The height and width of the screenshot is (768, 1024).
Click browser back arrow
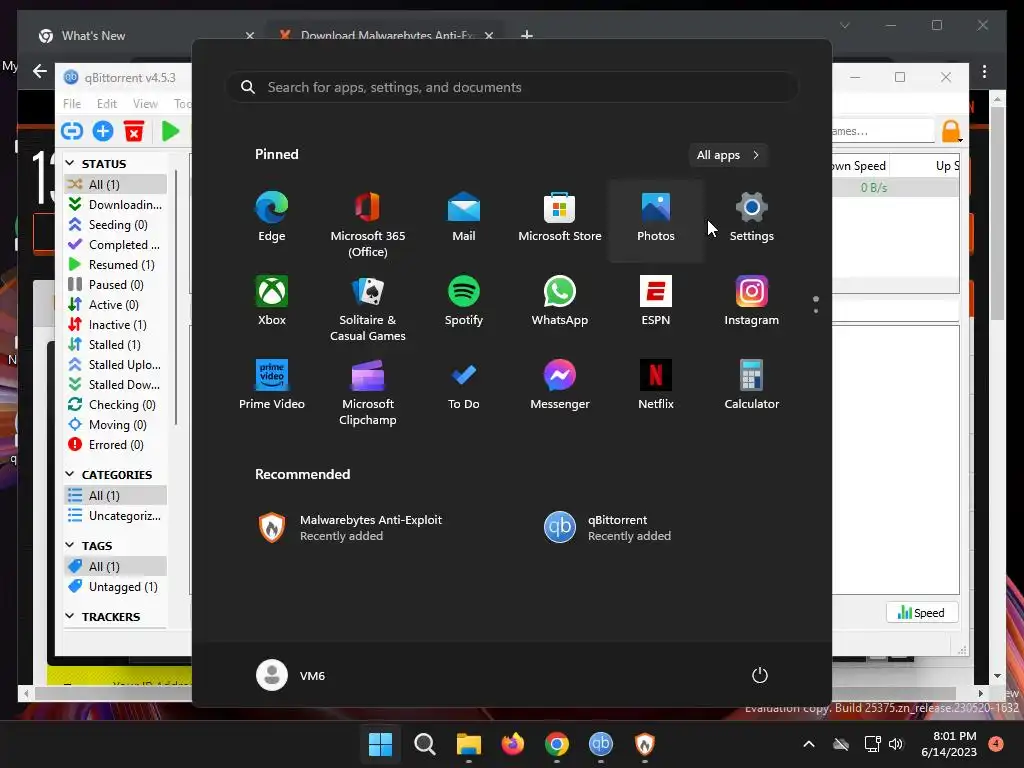(40, 71)
